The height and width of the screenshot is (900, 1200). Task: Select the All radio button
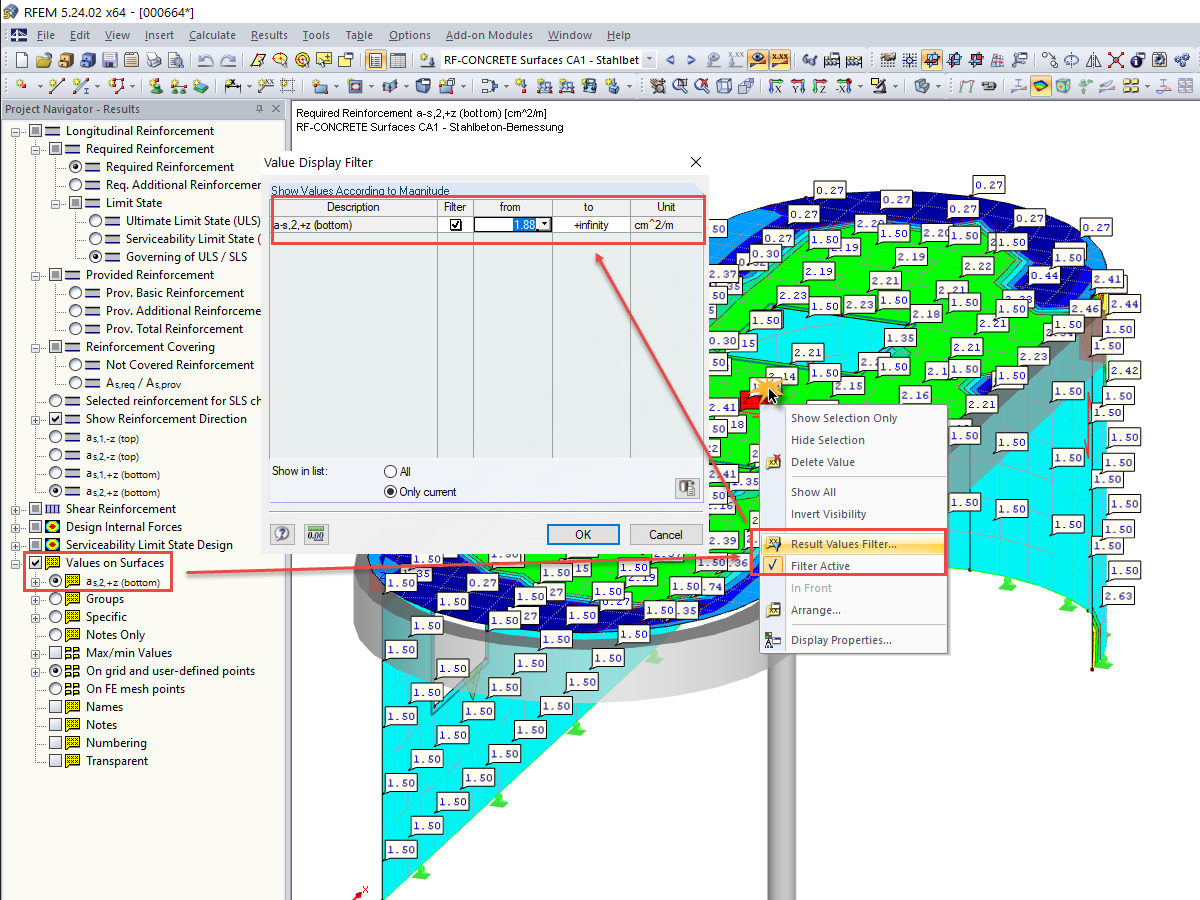(x=391, y=472)
